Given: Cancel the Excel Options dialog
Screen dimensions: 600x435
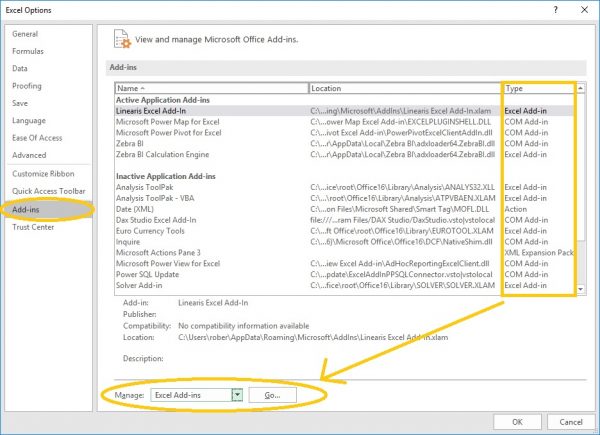Looking at the screenshot, I should click(x=571, y=422).
